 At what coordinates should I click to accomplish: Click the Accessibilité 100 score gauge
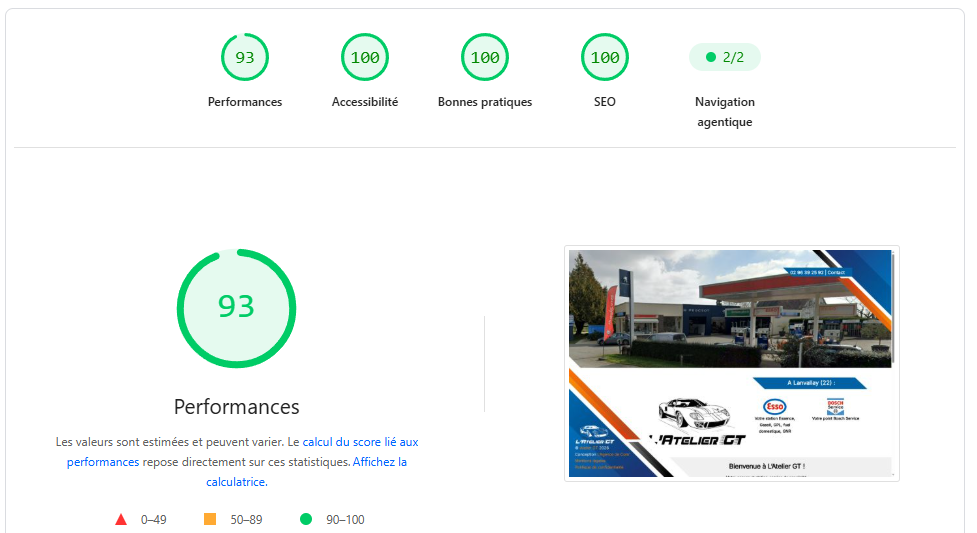[365, 57]
